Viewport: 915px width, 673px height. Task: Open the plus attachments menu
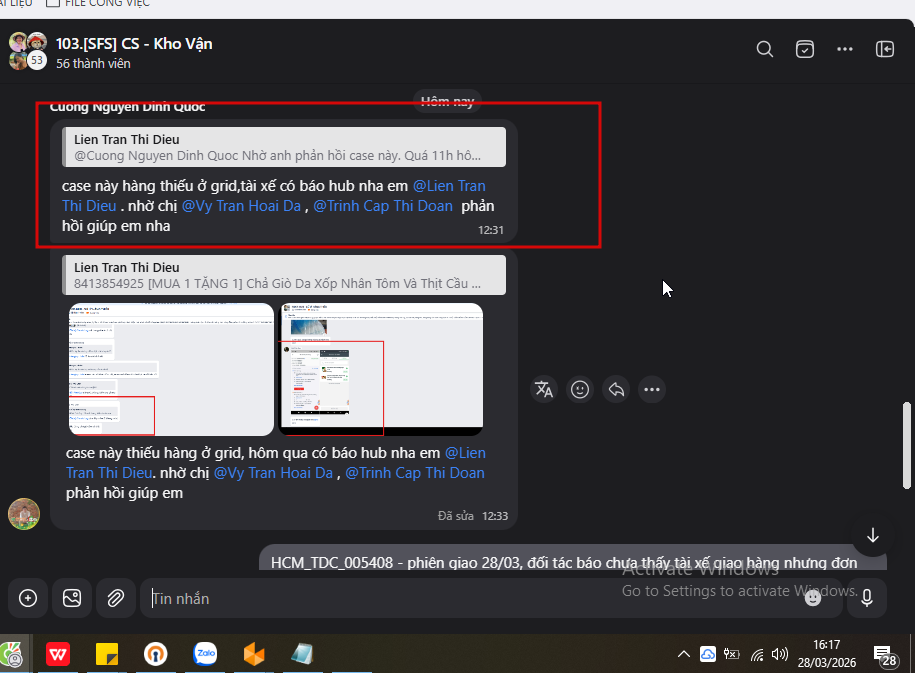(x=28, y=598)
